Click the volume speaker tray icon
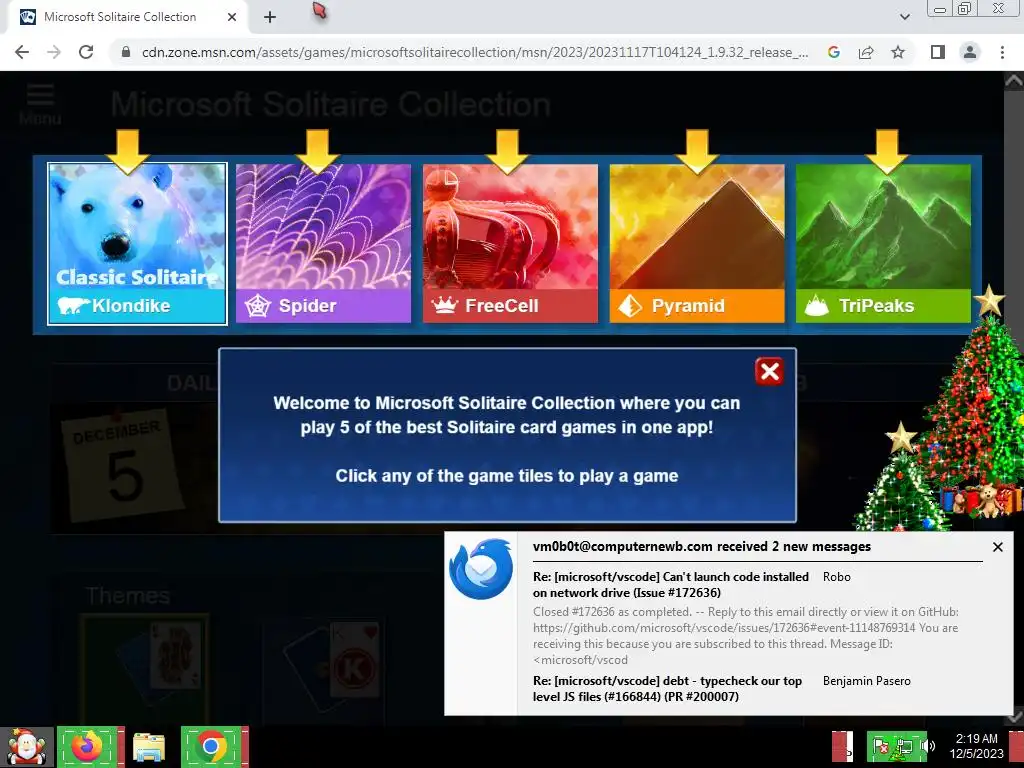The image size is (1024, 768). pyautogui.click(x=929, y=746)
